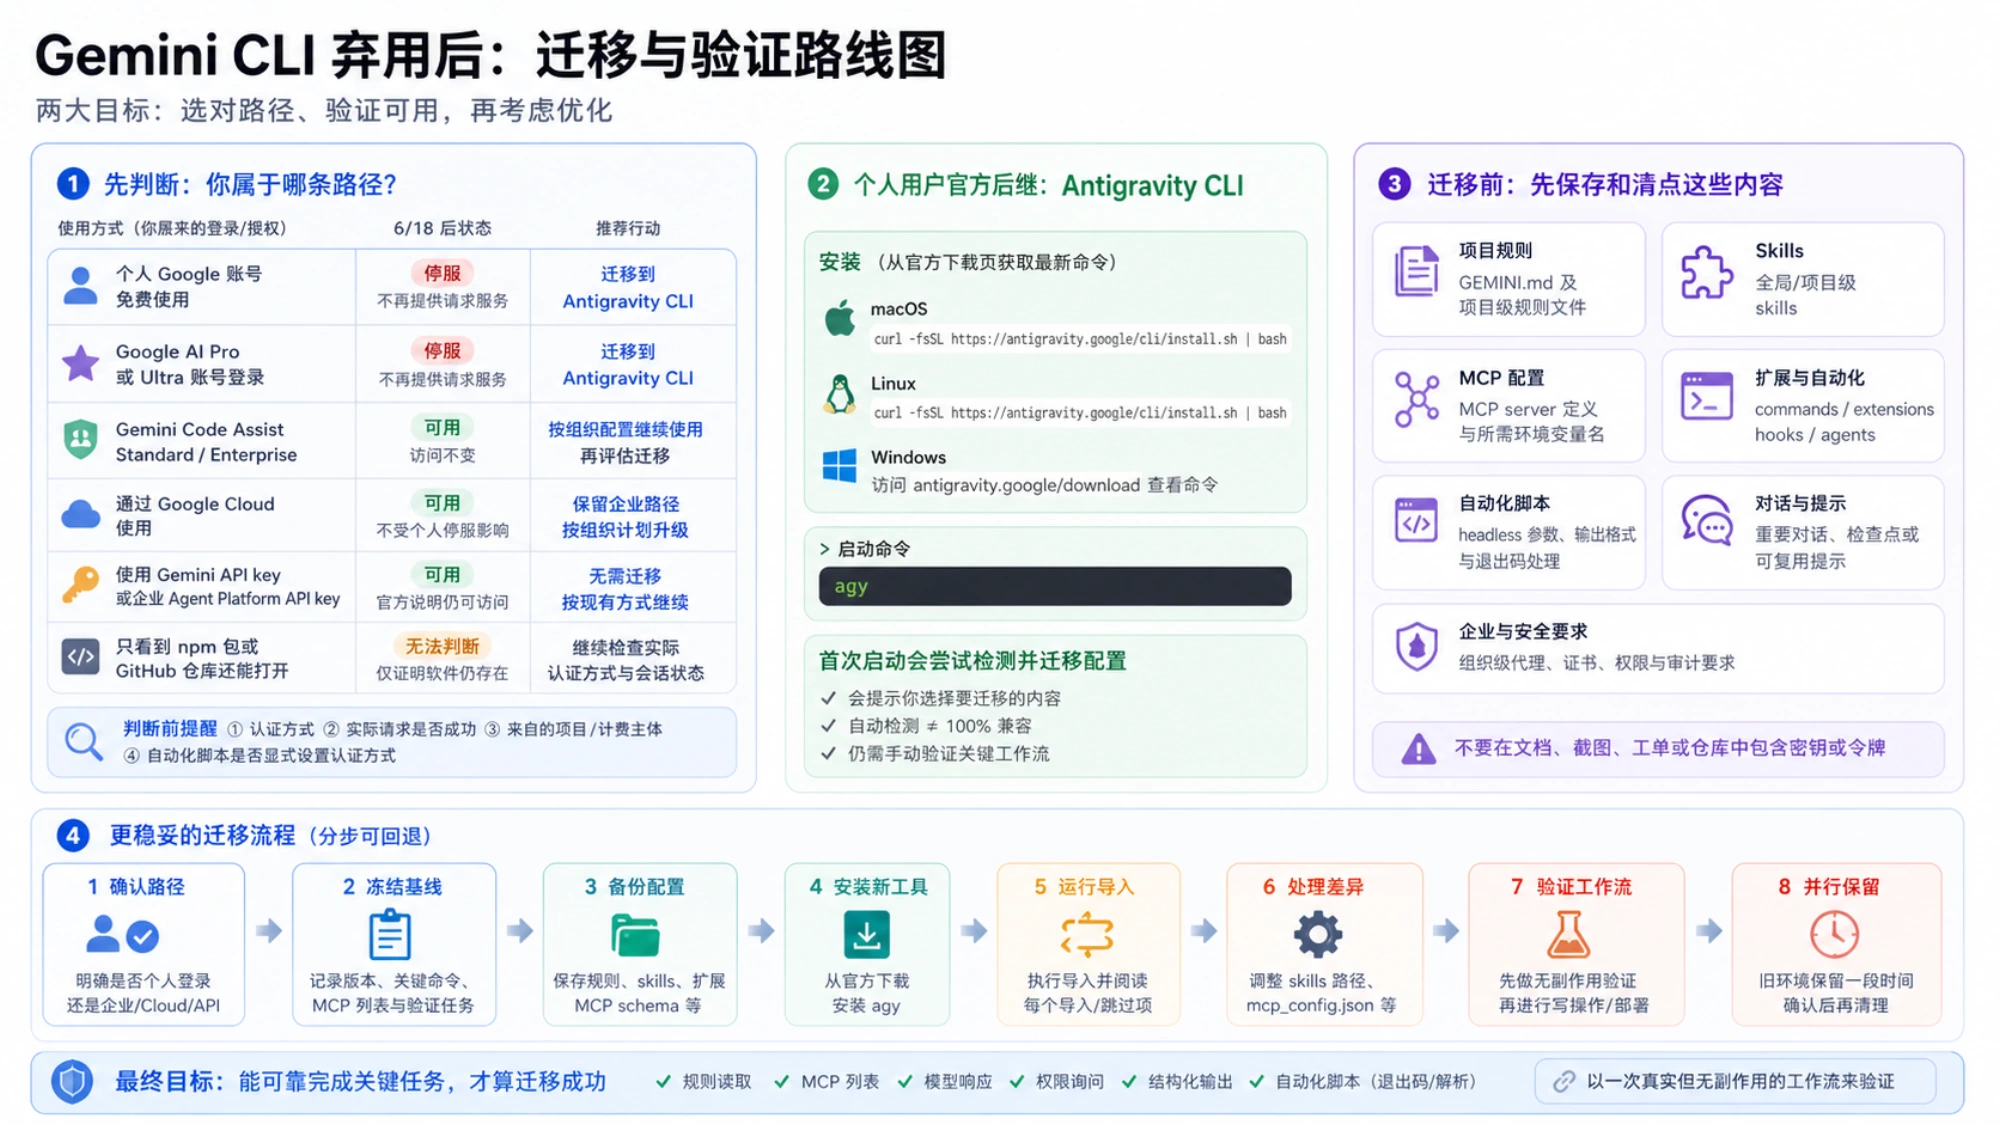Click the link icon before 以一次真实但无副作用

point(1564,1082)
